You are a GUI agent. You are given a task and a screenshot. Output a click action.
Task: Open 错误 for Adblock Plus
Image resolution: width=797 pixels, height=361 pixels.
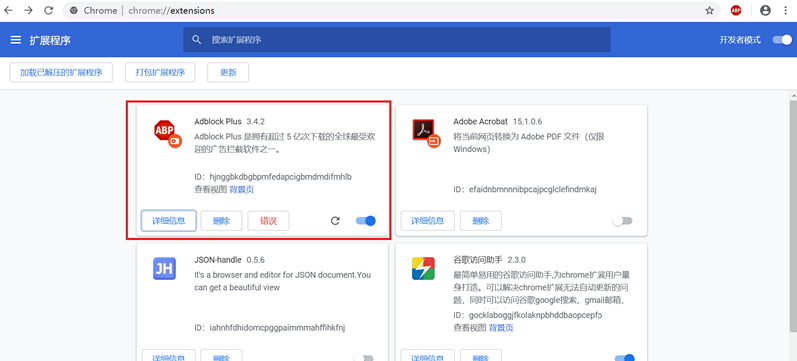point(268,221)
